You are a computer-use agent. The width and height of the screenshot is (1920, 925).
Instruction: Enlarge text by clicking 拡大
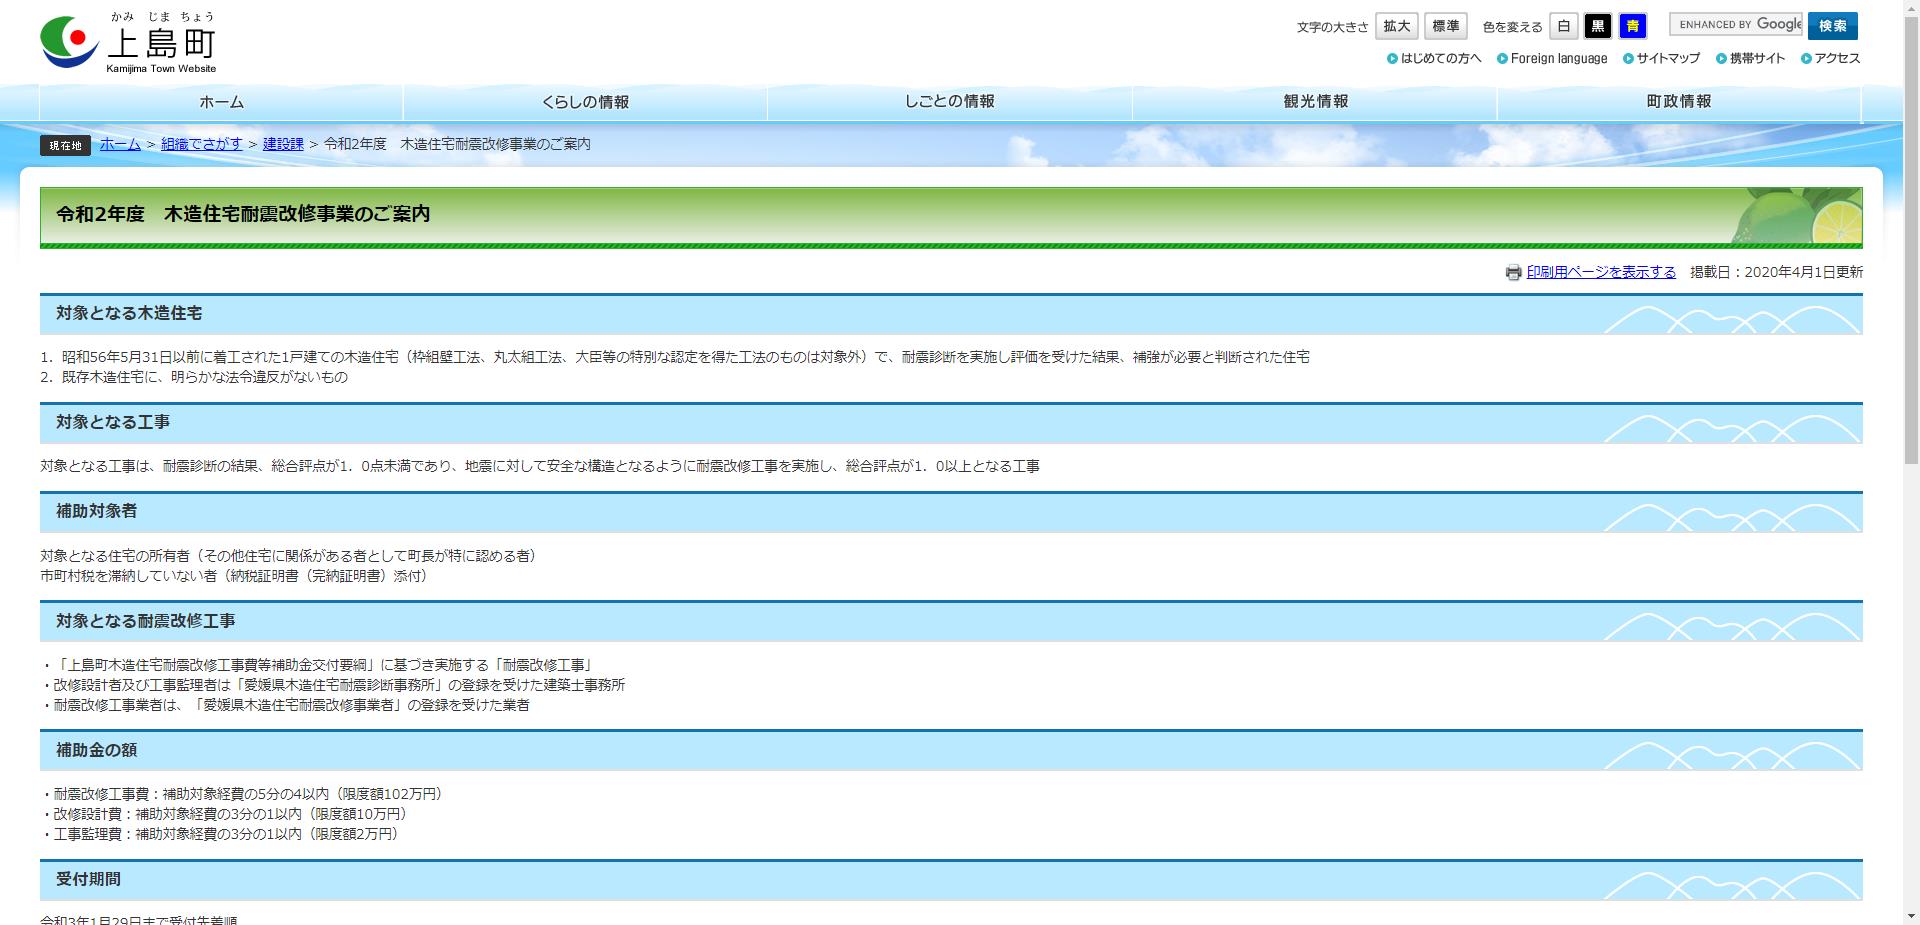pyautogui.click(x=1396, y=26)
